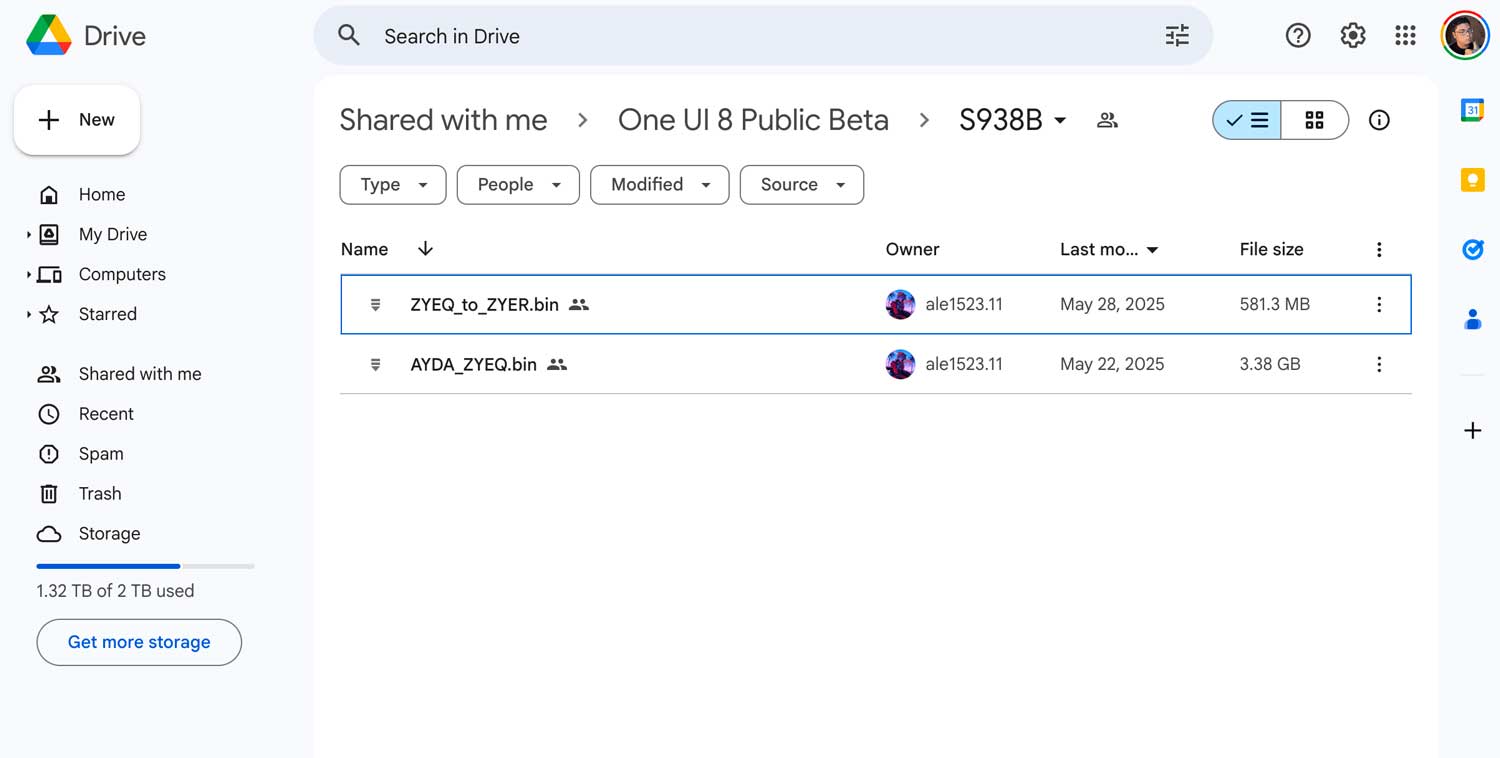Click the 3.38 GB file size
The image size is (1500, 758).
[1270, 365]
